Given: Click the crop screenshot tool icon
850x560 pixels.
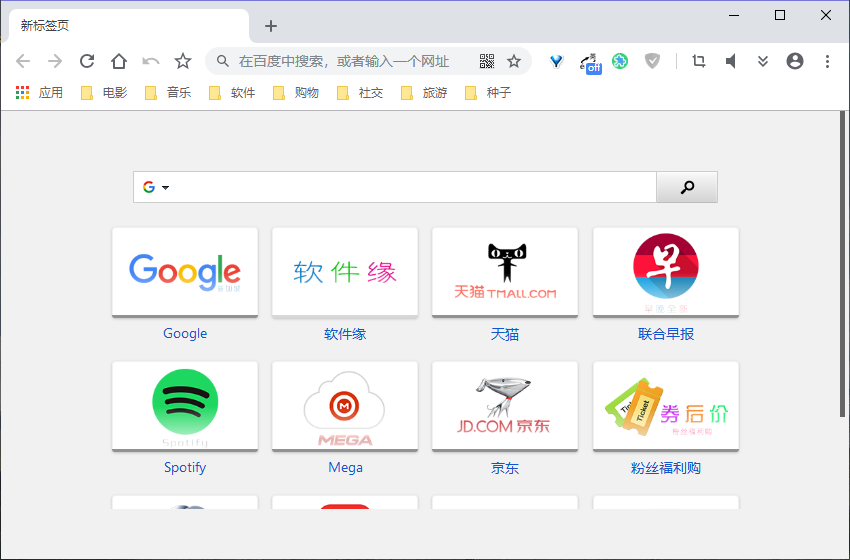Looking at the screenshot, I should (x=699, y=61).
